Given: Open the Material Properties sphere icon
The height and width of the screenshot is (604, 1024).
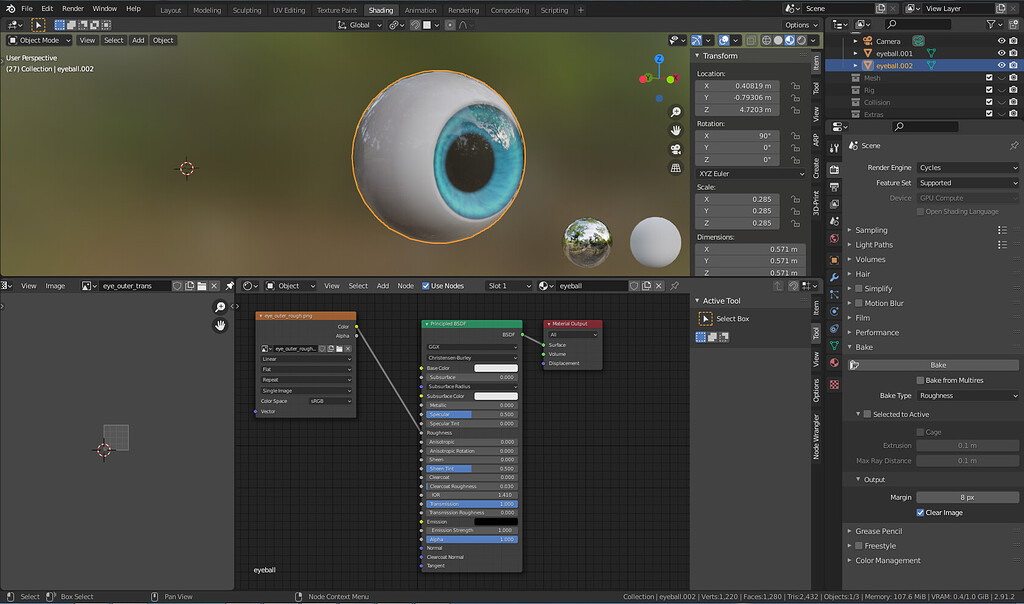Looking at the screenshot, I should tap(833, 364).
